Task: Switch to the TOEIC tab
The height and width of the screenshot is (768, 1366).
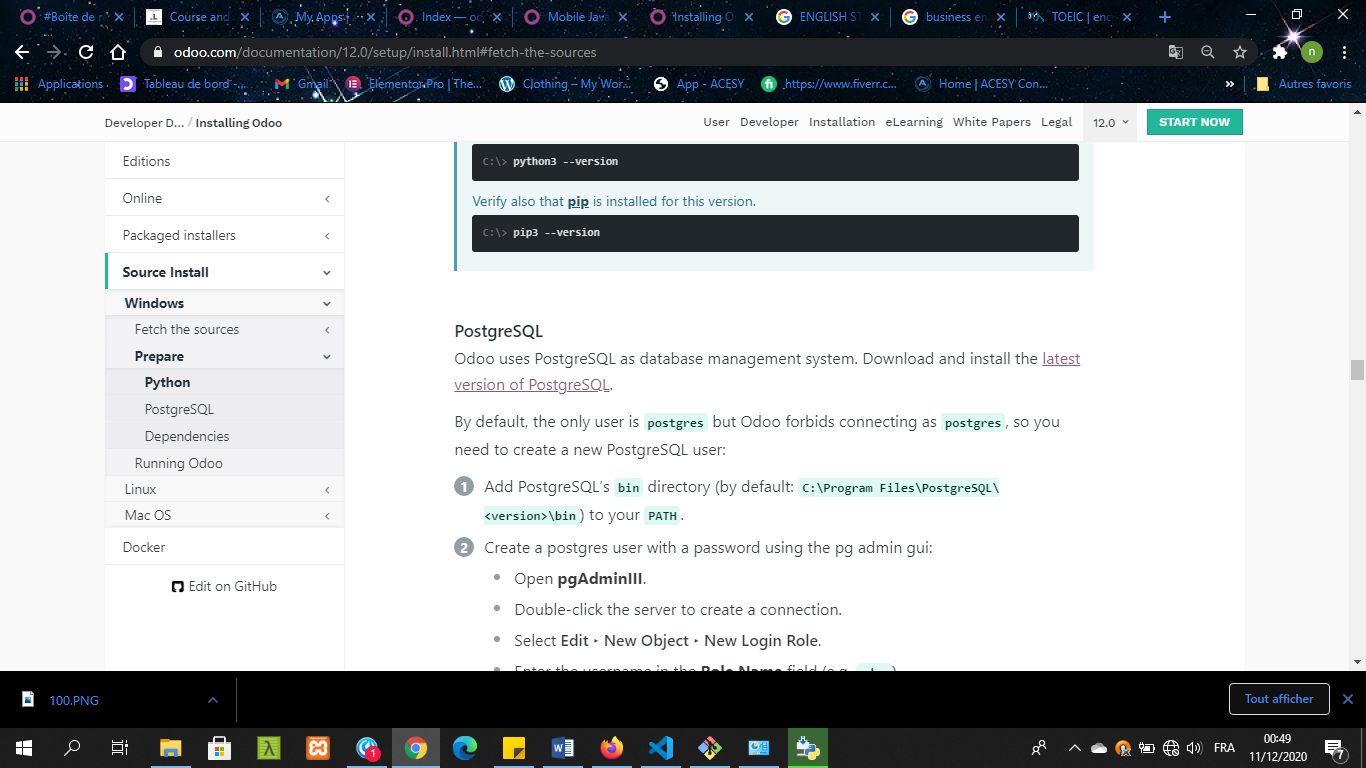Action: point(1079,17)
